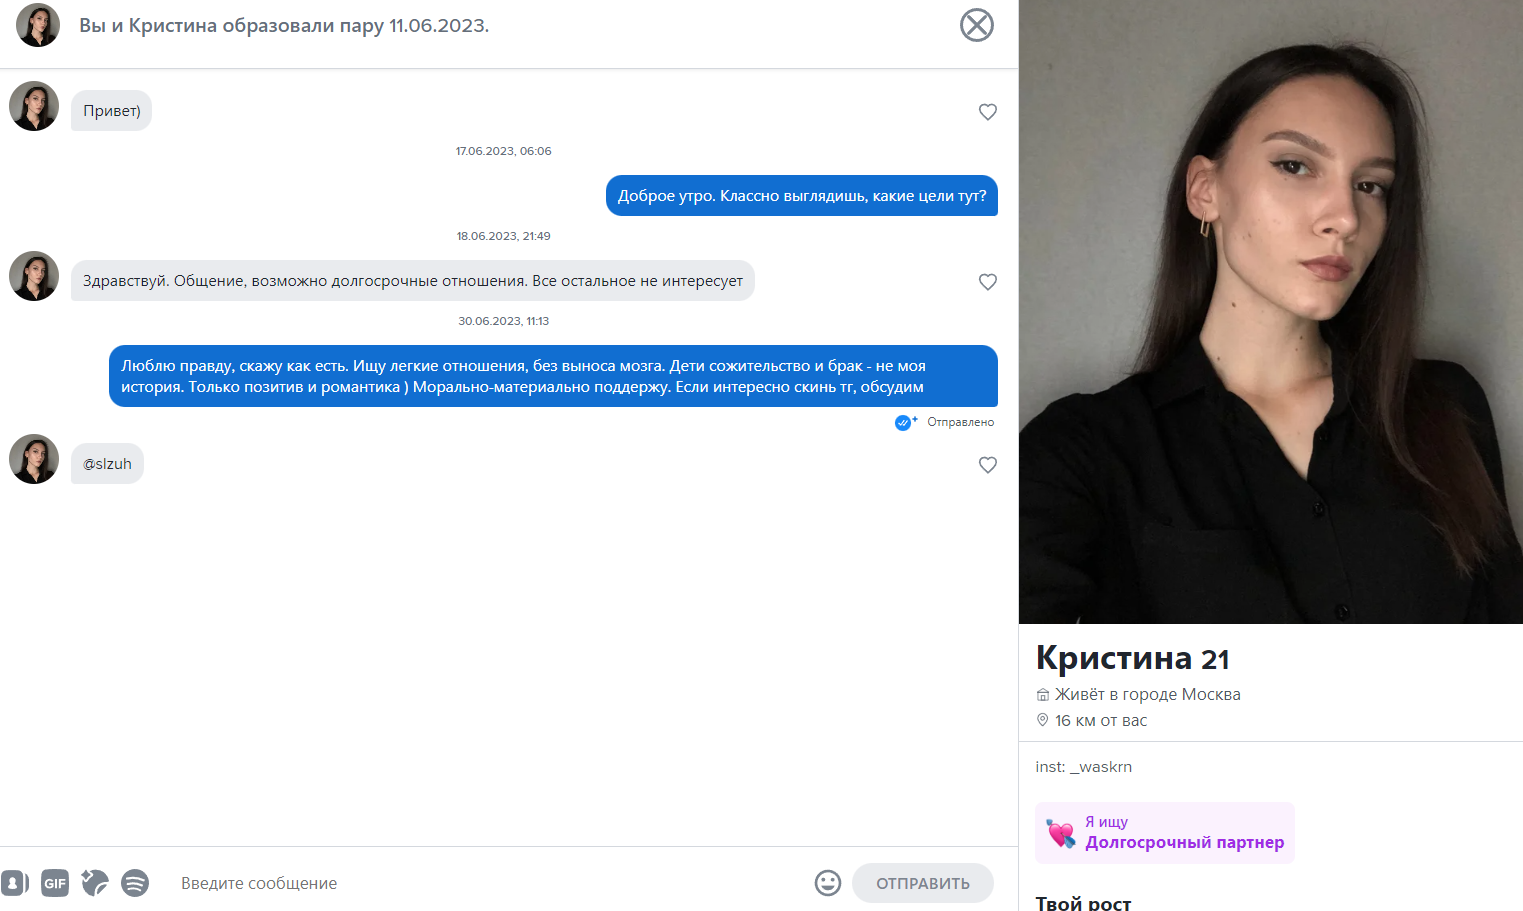Screen dimensions: 1523x911
Task: Click the 'Долгосрочный партнер' badge
Action: coord(1165,833)
